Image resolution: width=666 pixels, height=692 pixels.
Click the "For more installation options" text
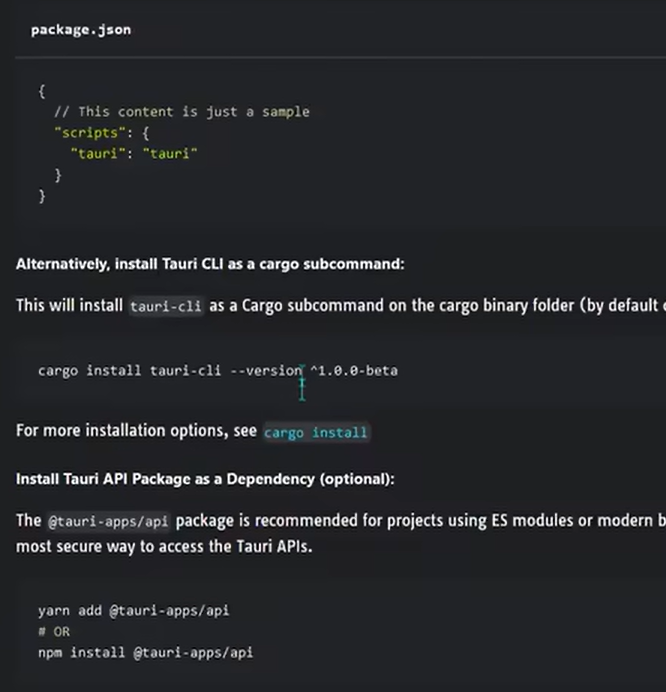tap(136, 432)
